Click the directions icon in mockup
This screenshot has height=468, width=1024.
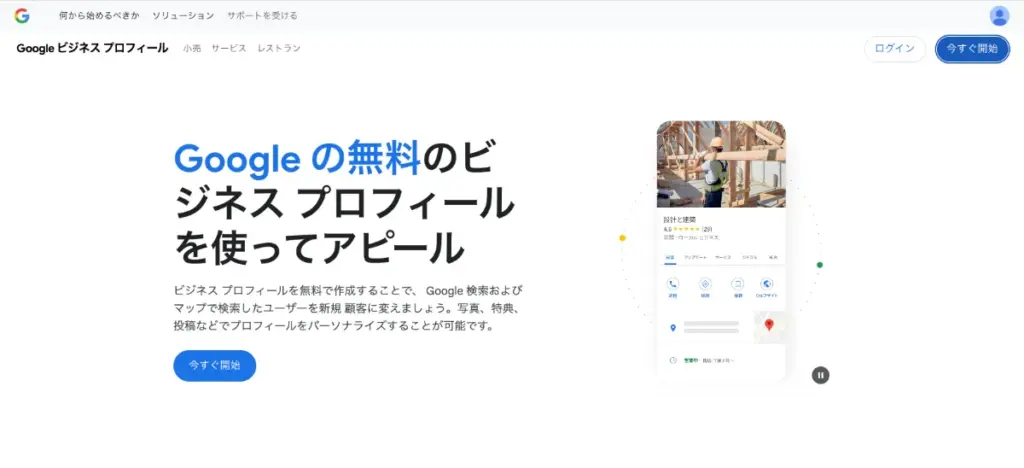click(705, 285)
